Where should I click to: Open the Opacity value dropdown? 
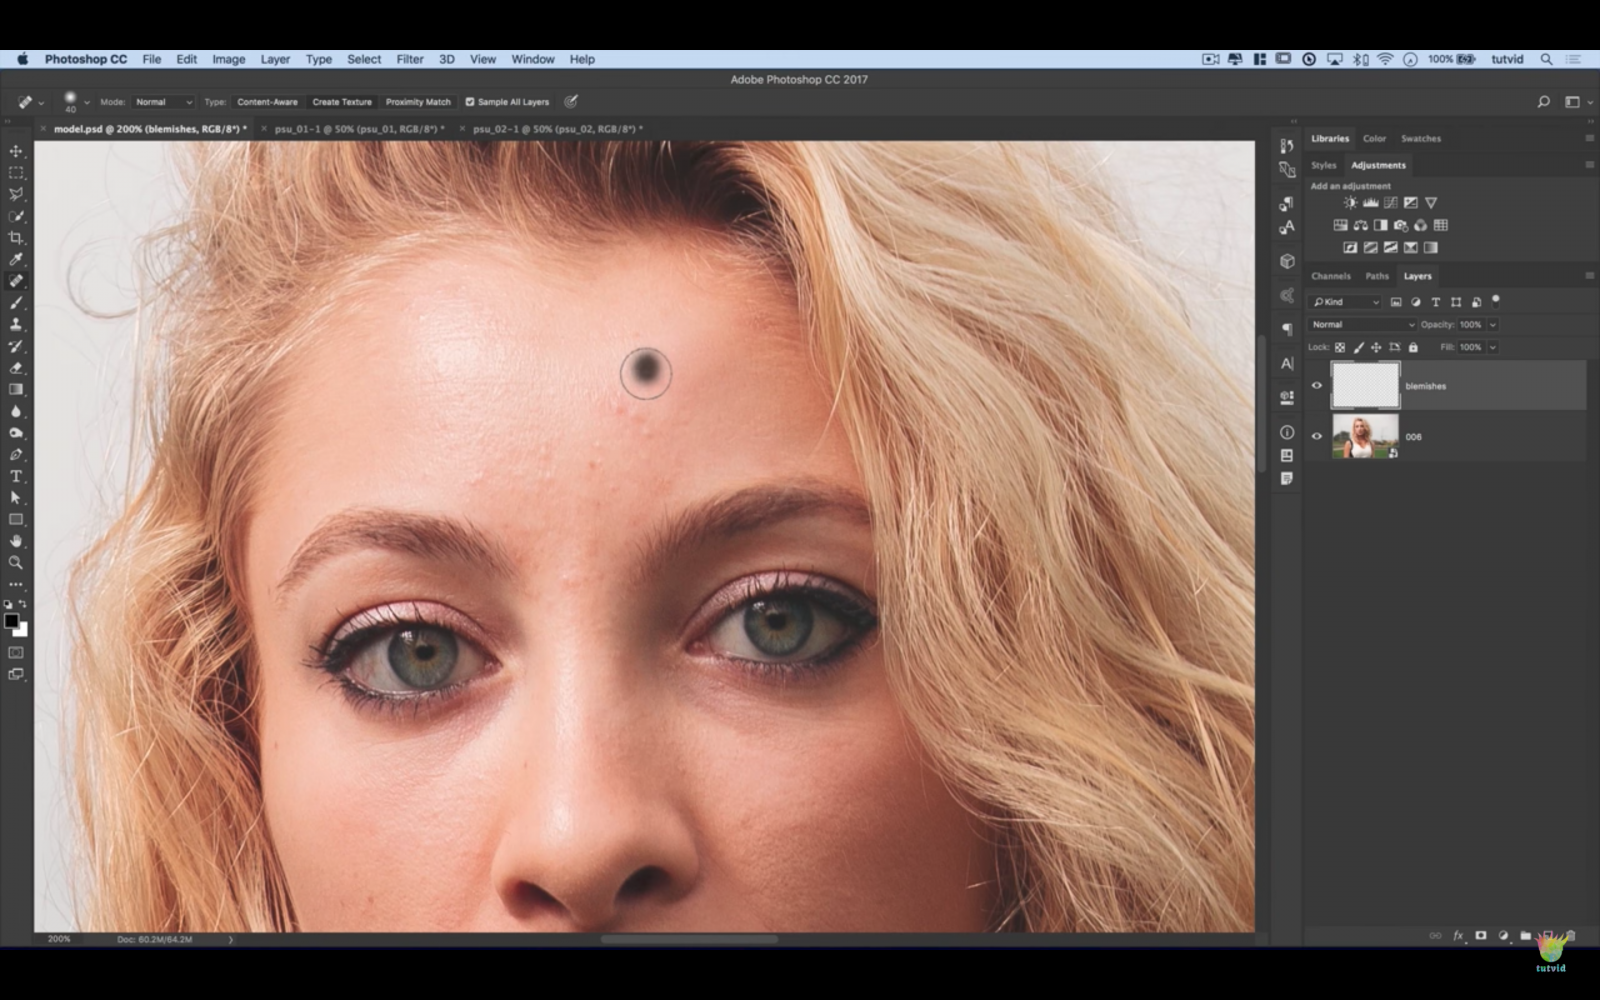coord(1492,324)
